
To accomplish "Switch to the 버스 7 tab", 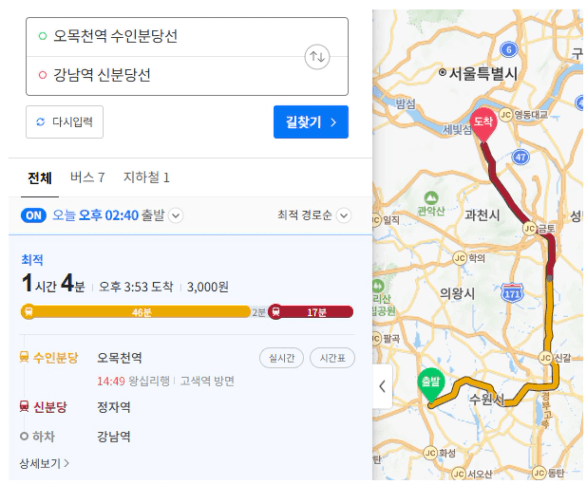I will (88, 177).
